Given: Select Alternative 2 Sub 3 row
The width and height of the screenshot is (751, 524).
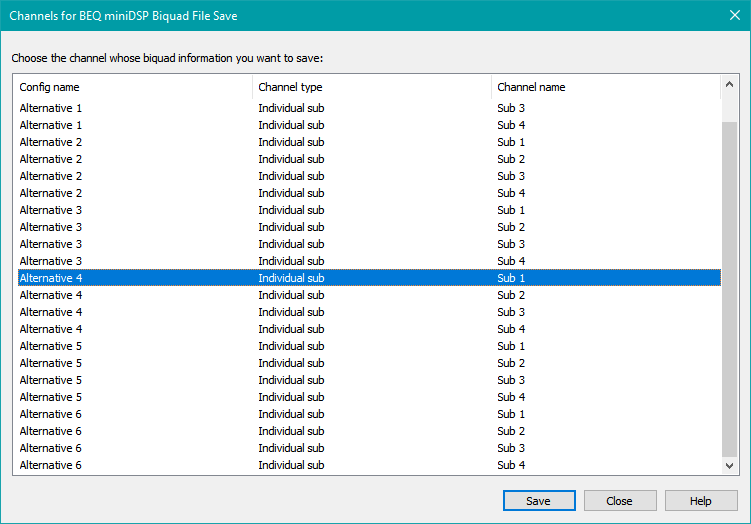Looking at the screenshot, I should (x=369, y=176).
